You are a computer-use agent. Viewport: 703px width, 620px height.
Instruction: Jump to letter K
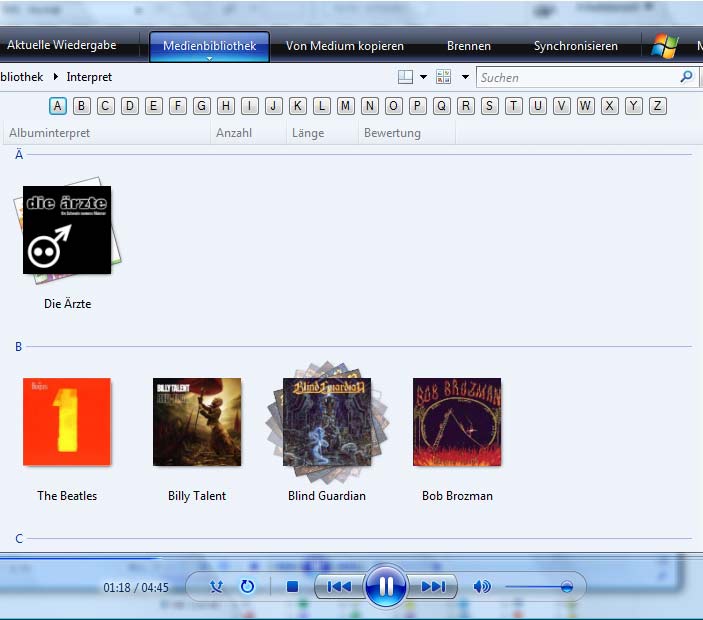pyautogui.click(x=298, y=106)
